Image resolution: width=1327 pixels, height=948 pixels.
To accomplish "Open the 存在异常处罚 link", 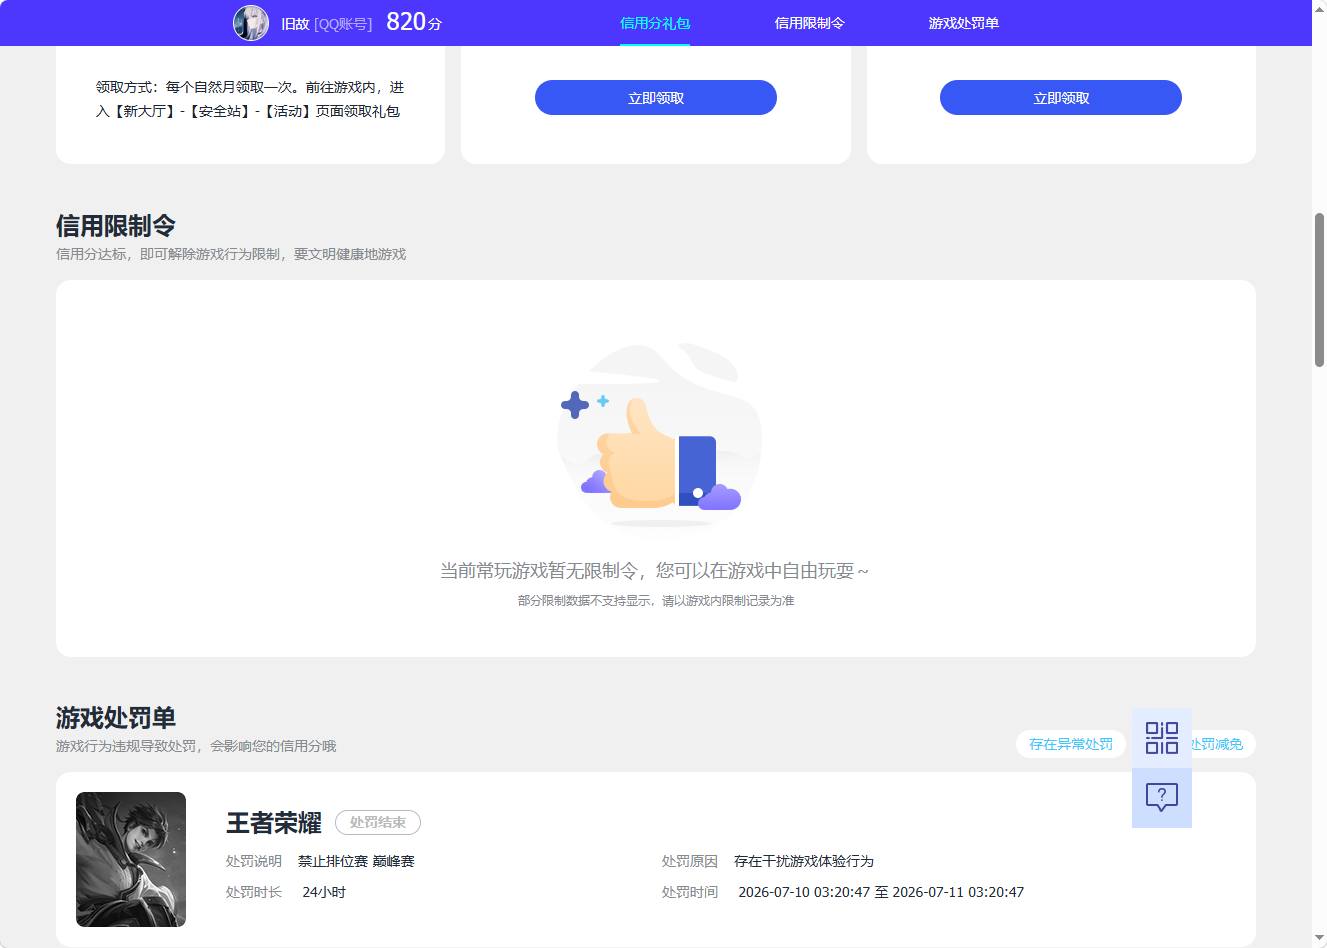I will click(x=1071, y=744).
